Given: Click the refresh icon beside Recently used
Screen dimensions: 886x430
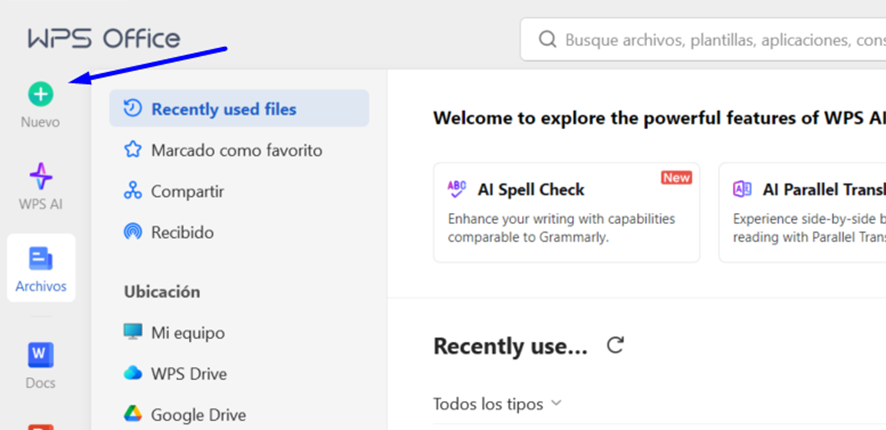Looking at the screenshot, I should pos(615,346).
